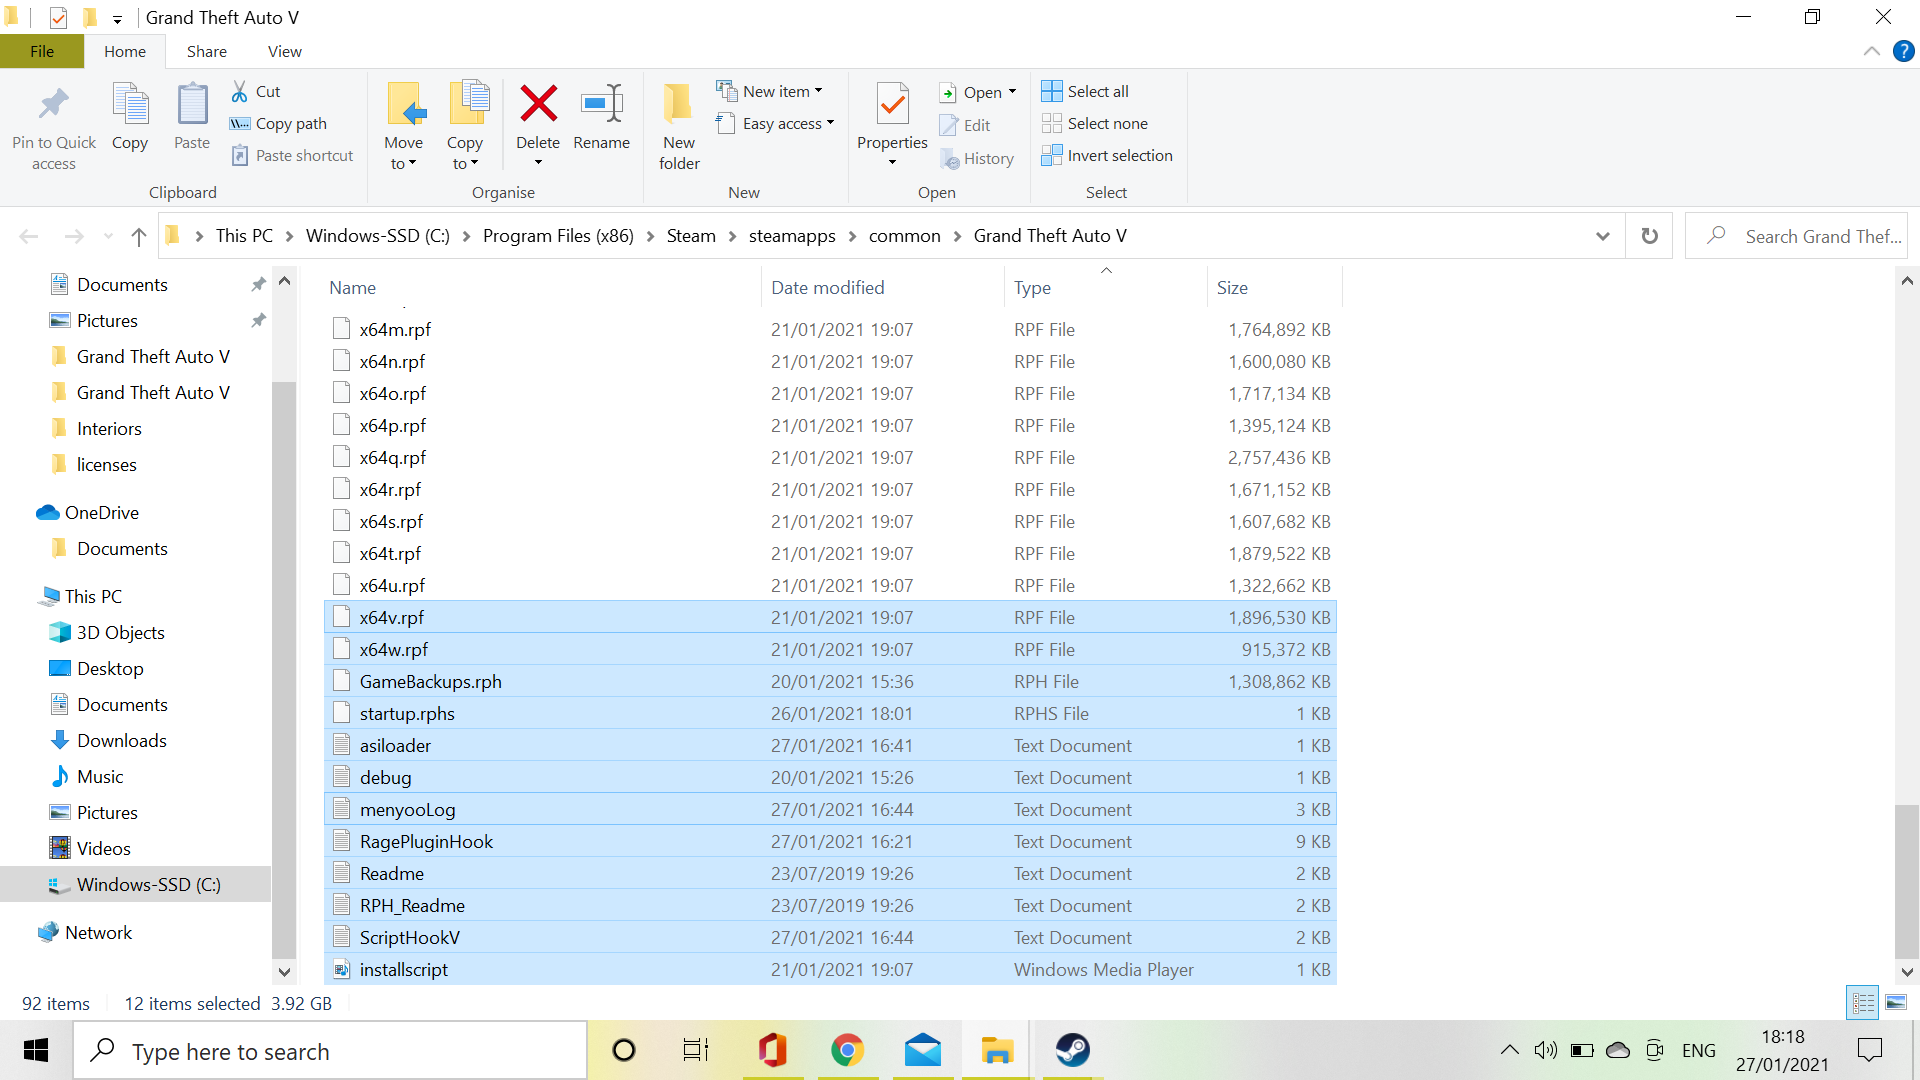Image resolution: width=1920 pixels, height=1080 pixels.
Task: Open Steam from the taskbar
Action: (1072, 1050)
